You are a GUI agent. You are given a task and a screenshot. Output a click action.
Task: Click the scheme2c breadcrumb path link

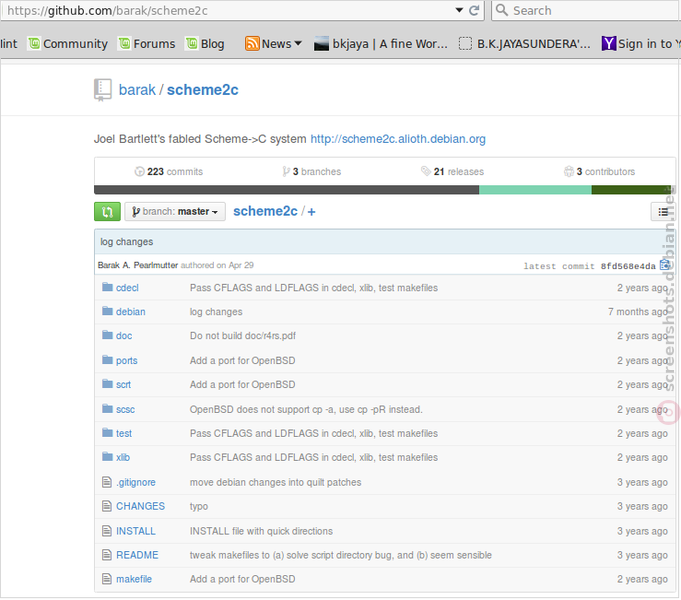(x=265, y=211)
